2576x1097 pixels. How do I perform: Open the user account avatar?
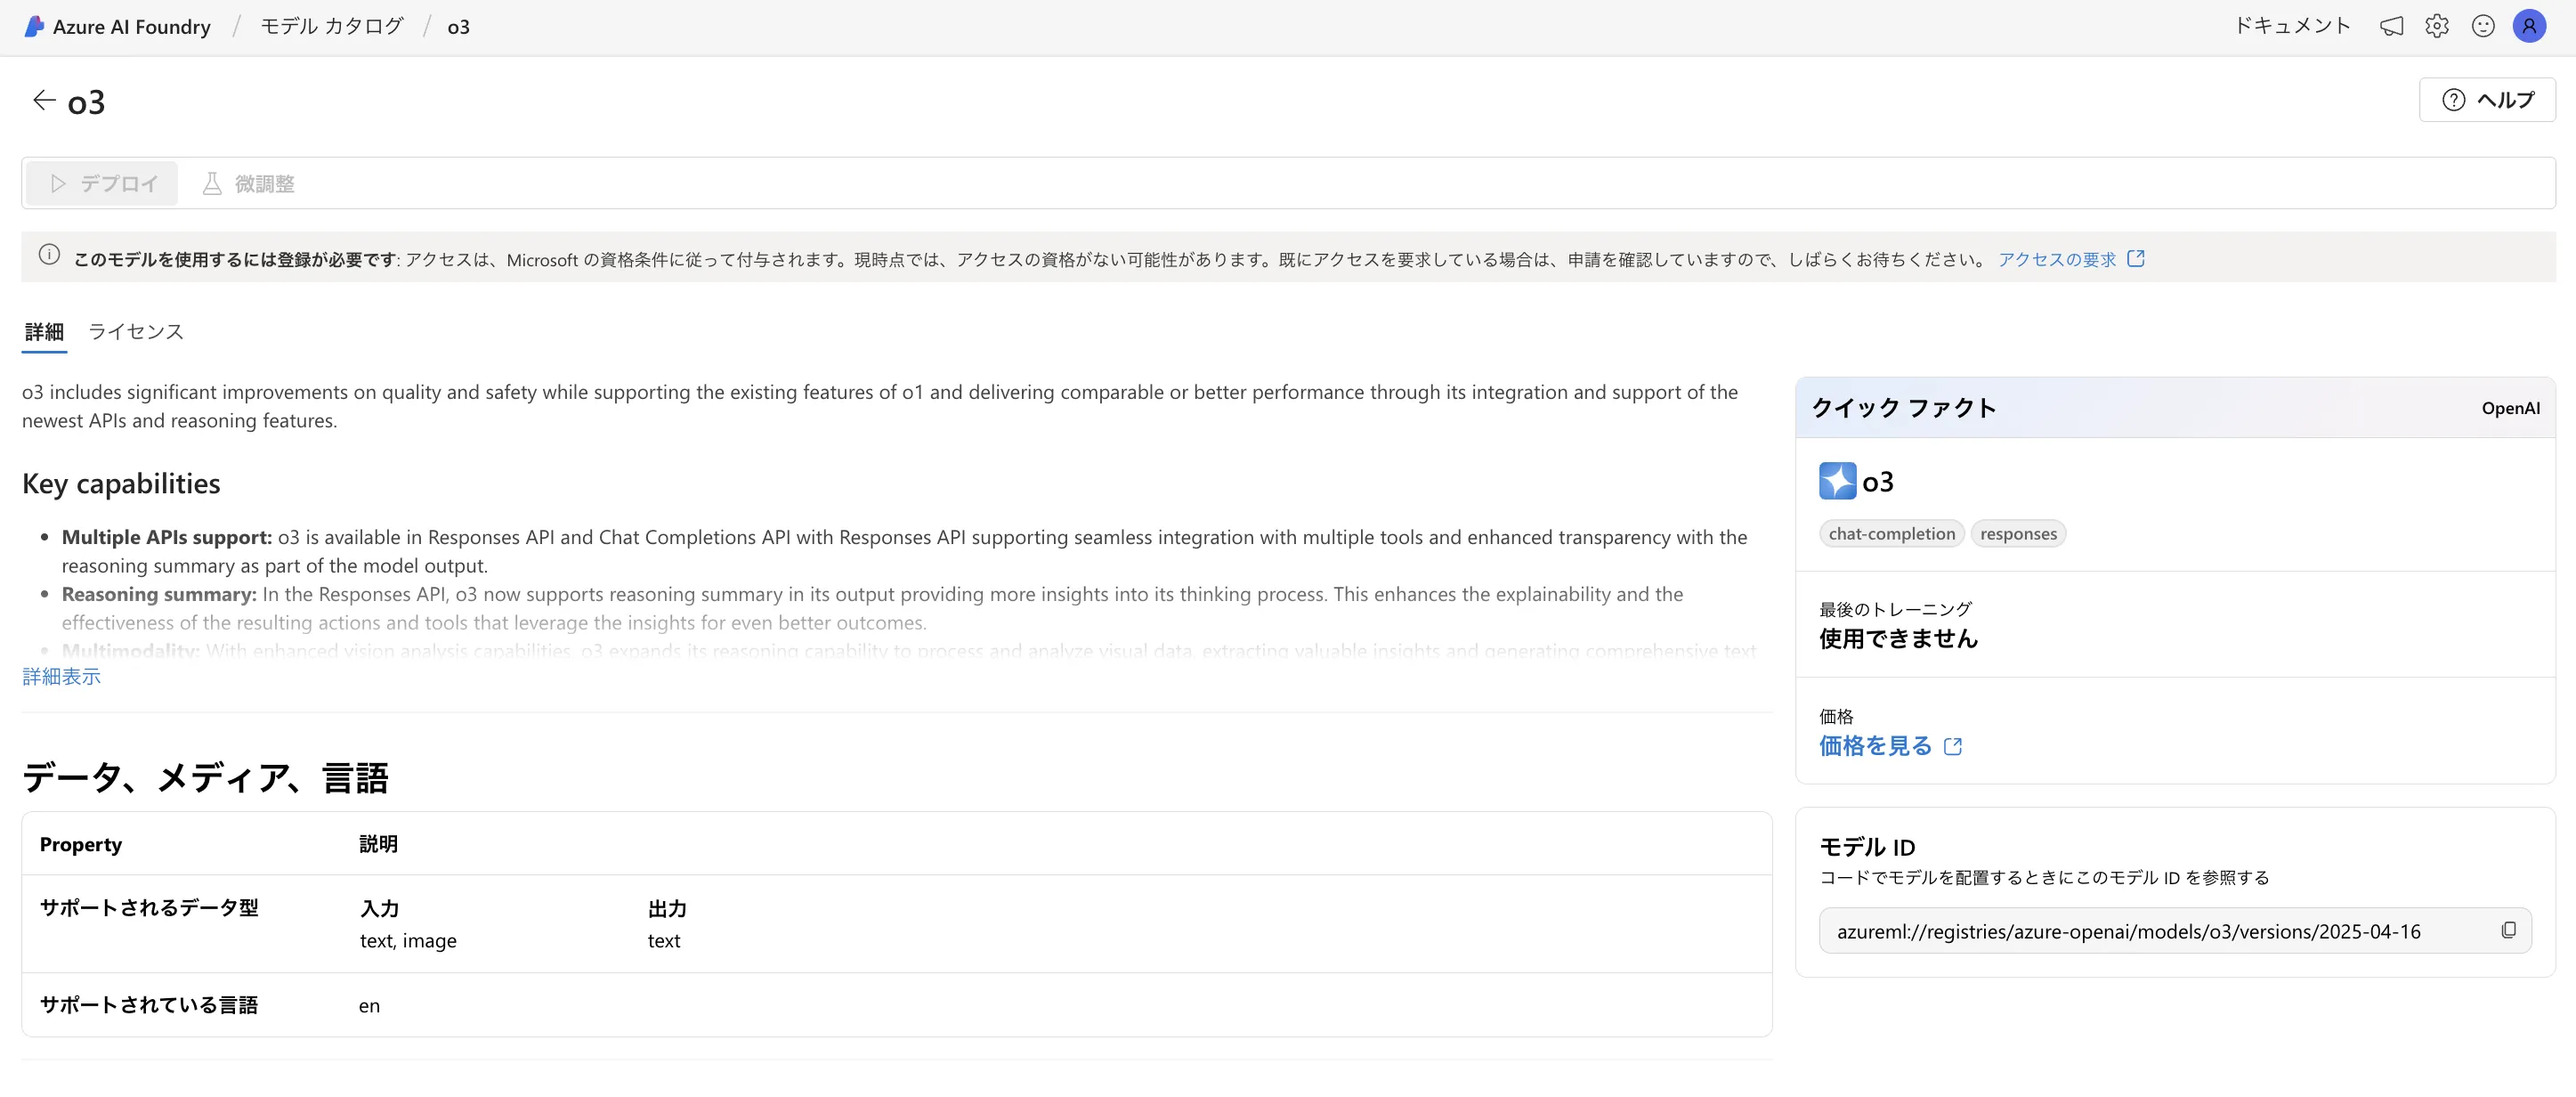(2529, 27)
